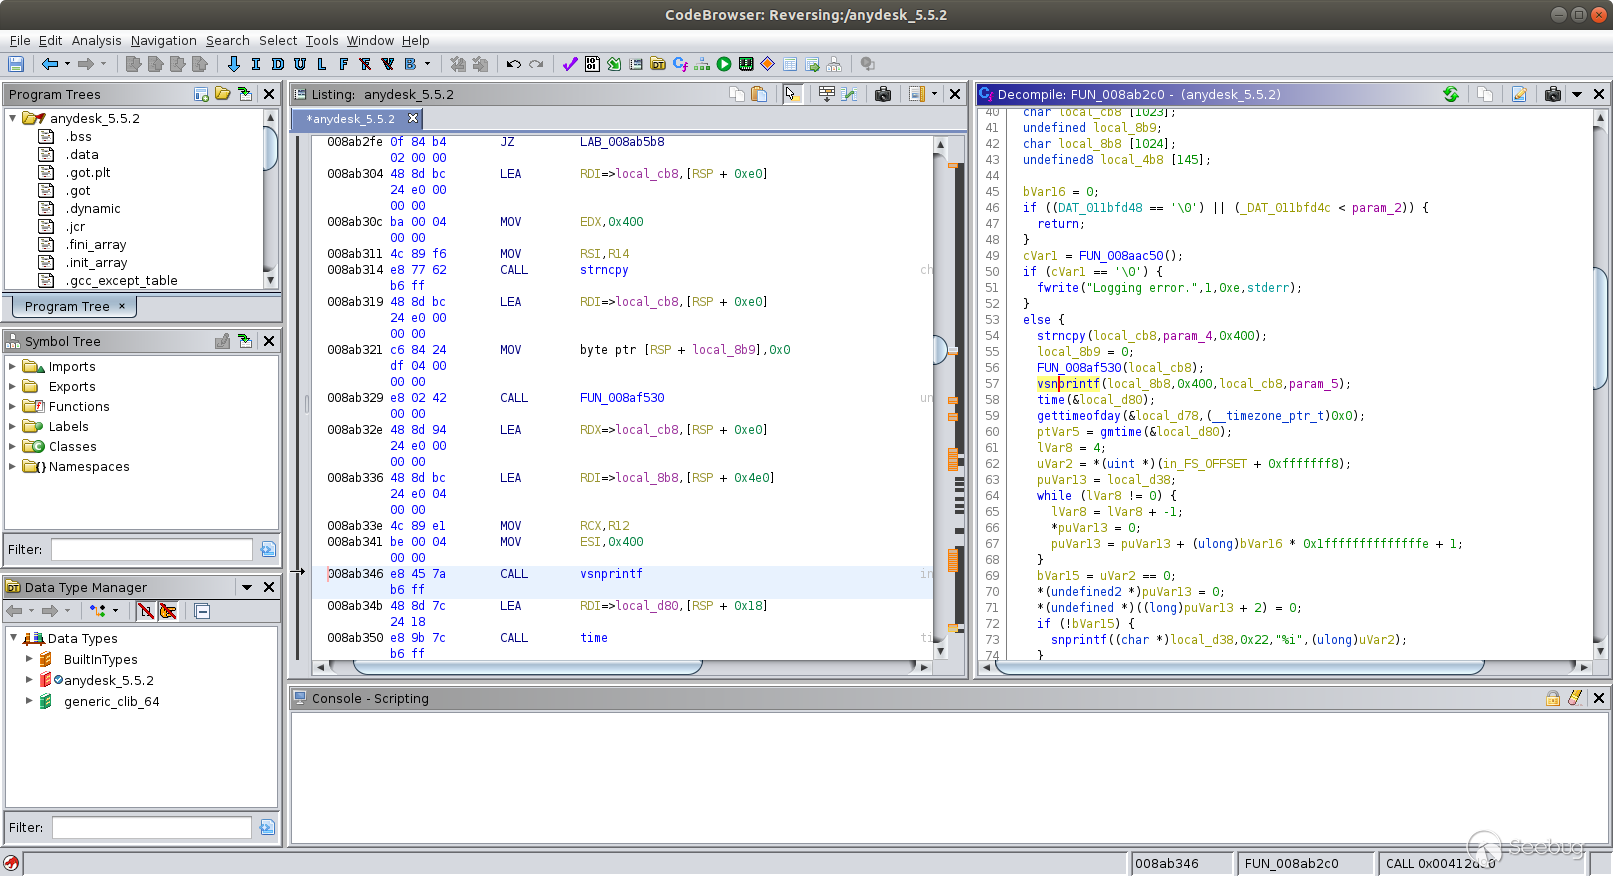Click the green Run script play icon
This screenshot has height=876, width=1613.
[x=724, y=64]
